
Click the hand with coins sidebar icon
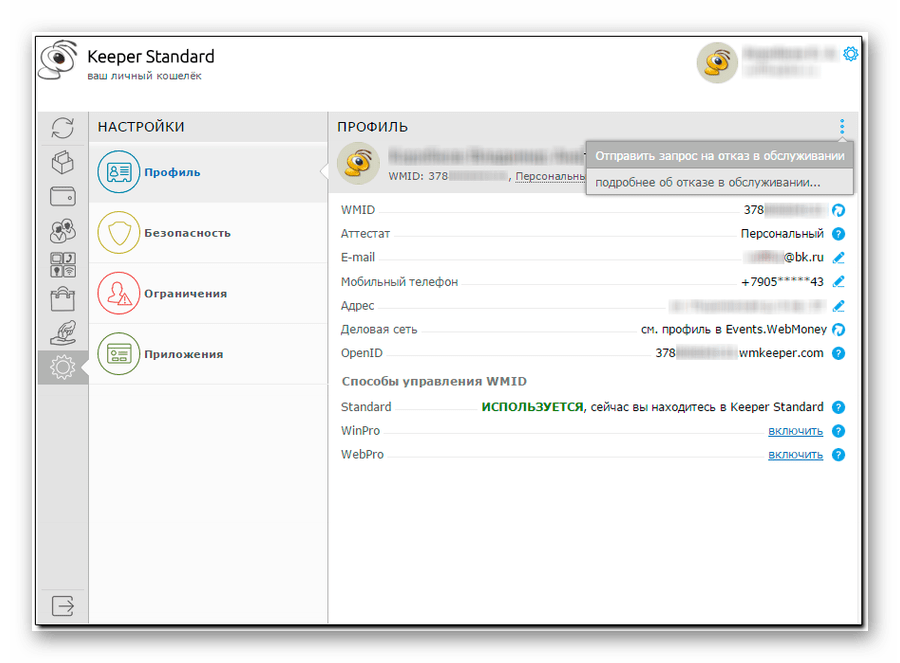point(63,333)
